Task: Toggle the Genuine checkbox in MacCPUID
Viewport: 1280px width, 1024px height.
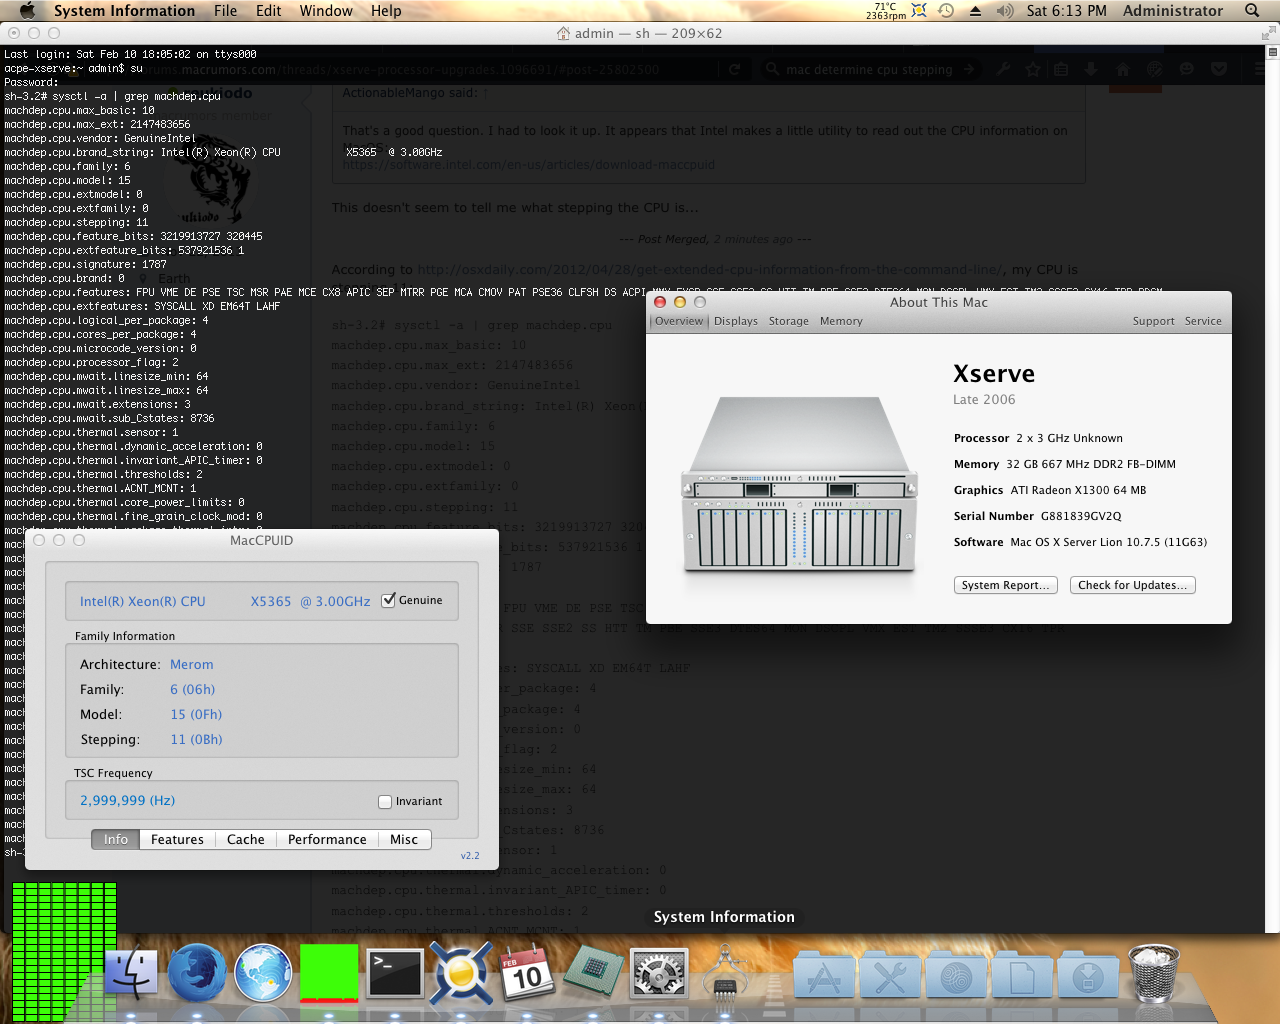Action: [389, 600]
